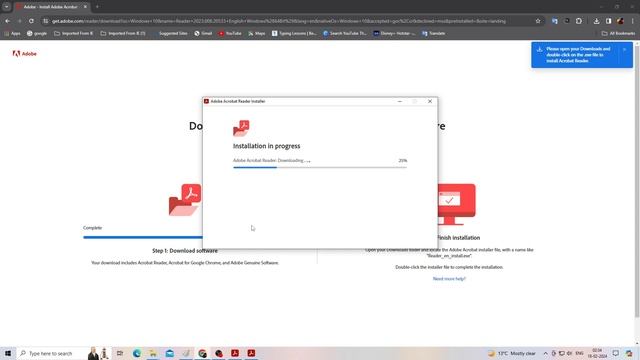Open the Apps bookmark
Screen dimensions: 640x360
(12, 33)
